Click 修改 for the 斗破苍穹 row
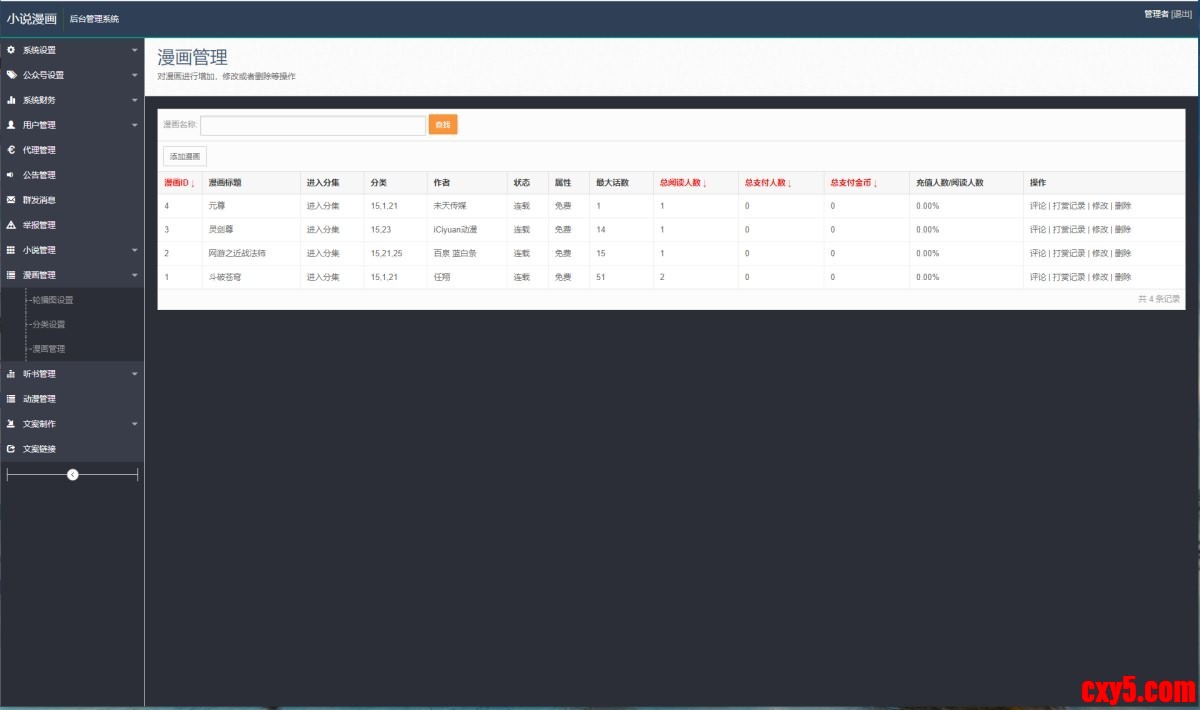Viewport: 1200px width, 710px height. [x=1100, y=277]
